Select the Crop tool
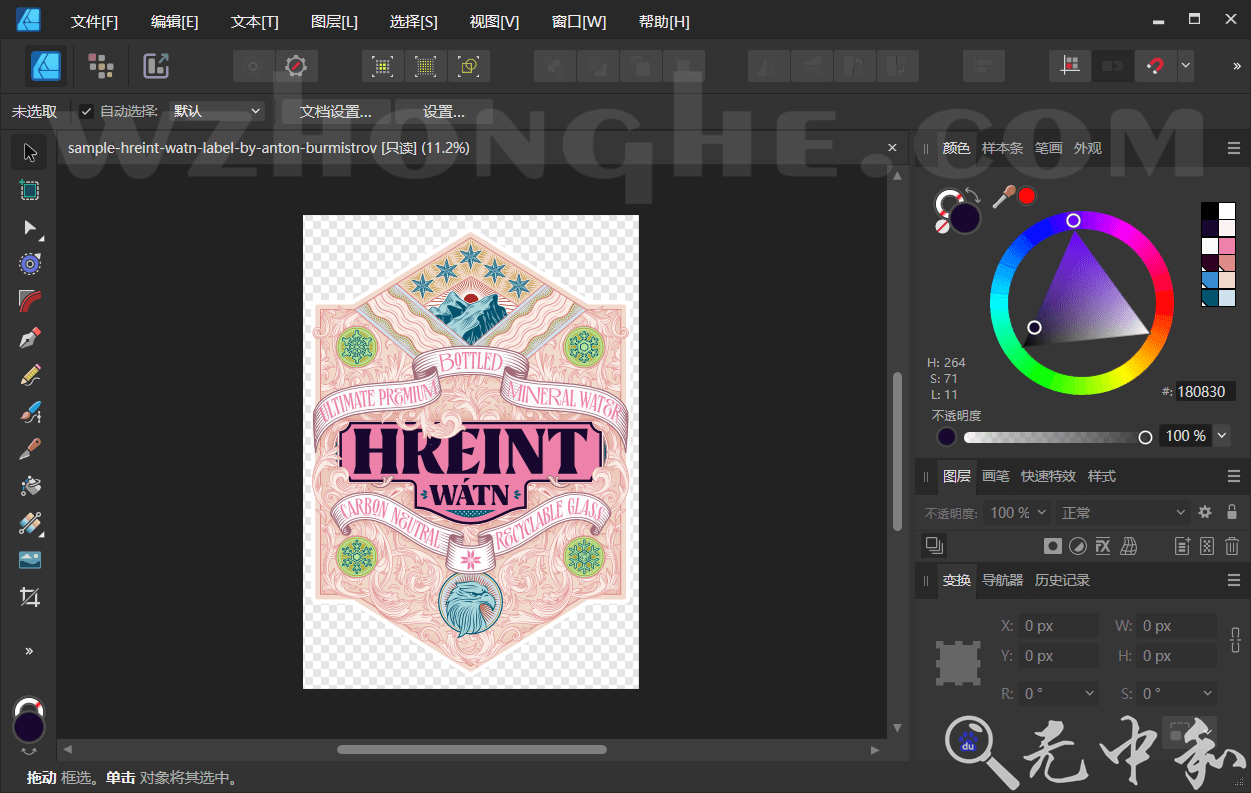The image size is (1251, 793). pos(29,597)
